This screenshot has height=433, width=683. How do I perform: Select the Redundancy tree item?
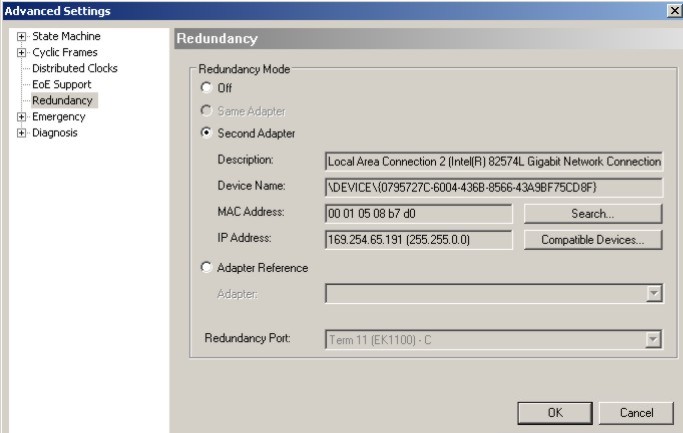tap(62, 101)
